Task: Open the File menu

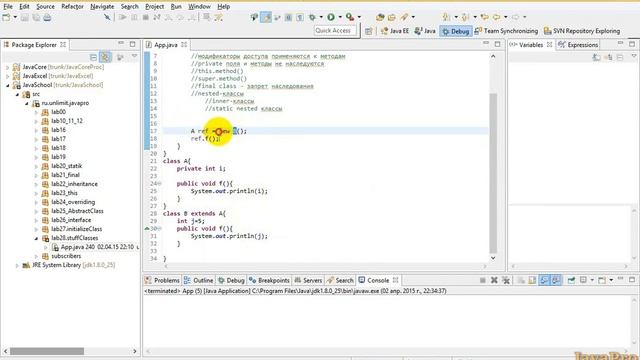Action: point(8,7)
